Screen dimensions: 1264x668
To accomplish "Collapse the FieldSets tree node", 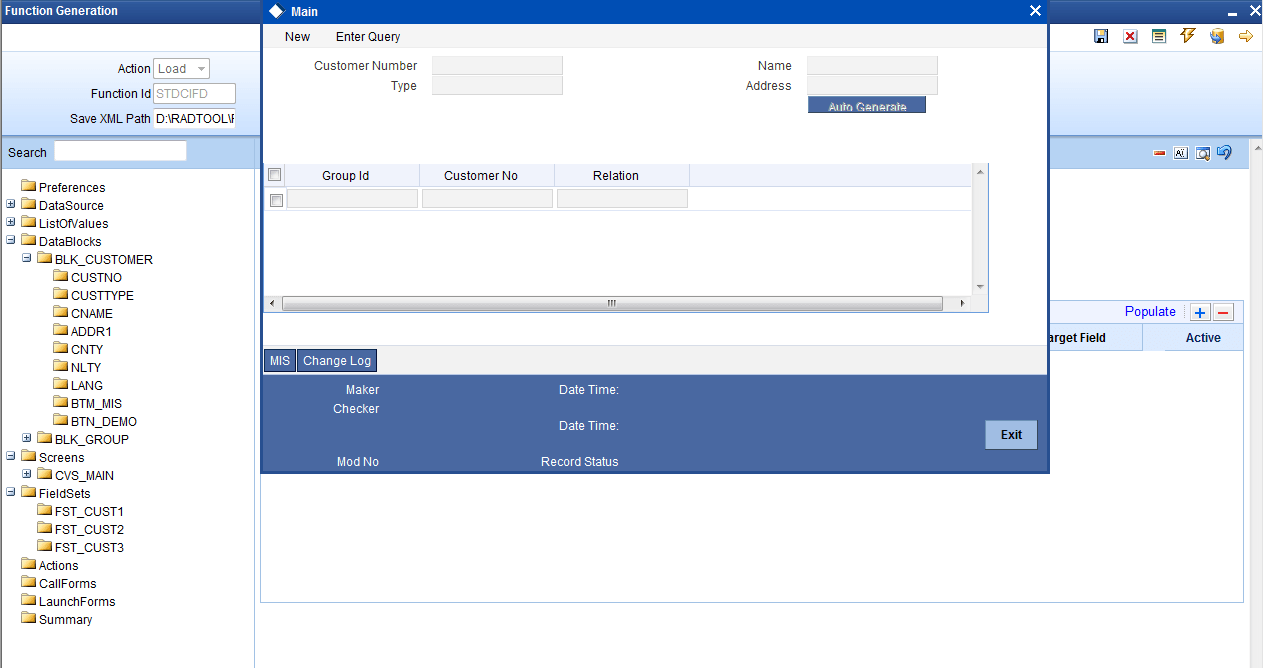I will click(x=11, y=493).
